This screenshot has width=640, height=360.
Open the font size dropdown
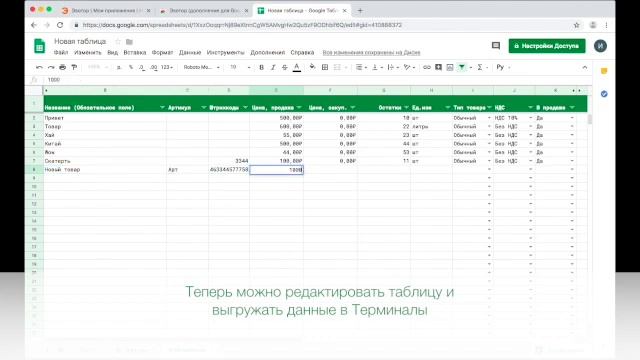(240, 67)
